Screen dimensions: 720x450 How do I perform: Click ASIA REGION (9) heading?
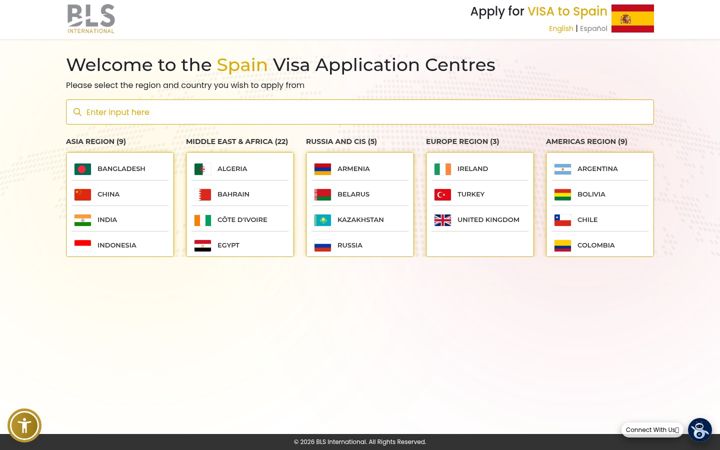(96, 142)
